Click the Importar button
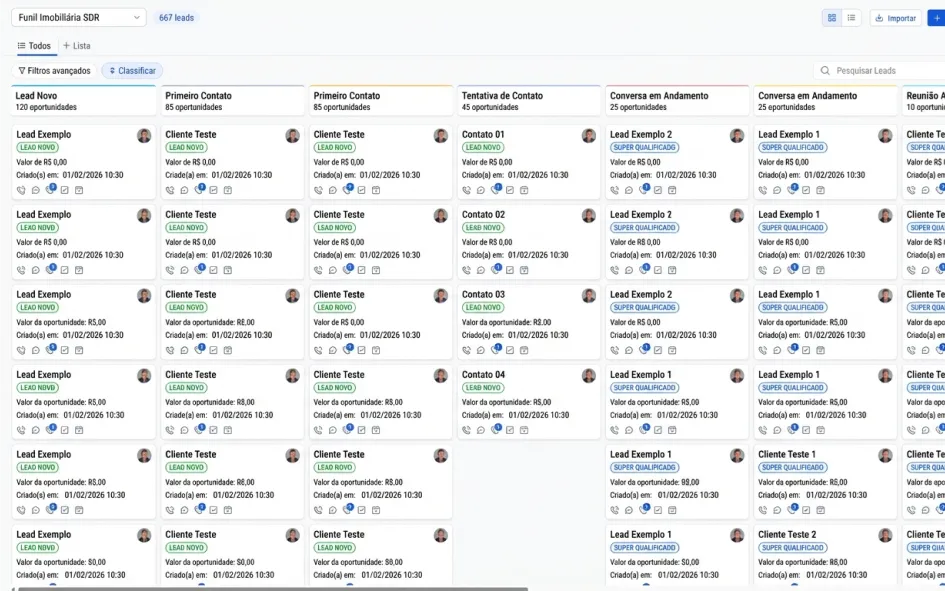The image size is (945, 591). (x=896, y=18)
